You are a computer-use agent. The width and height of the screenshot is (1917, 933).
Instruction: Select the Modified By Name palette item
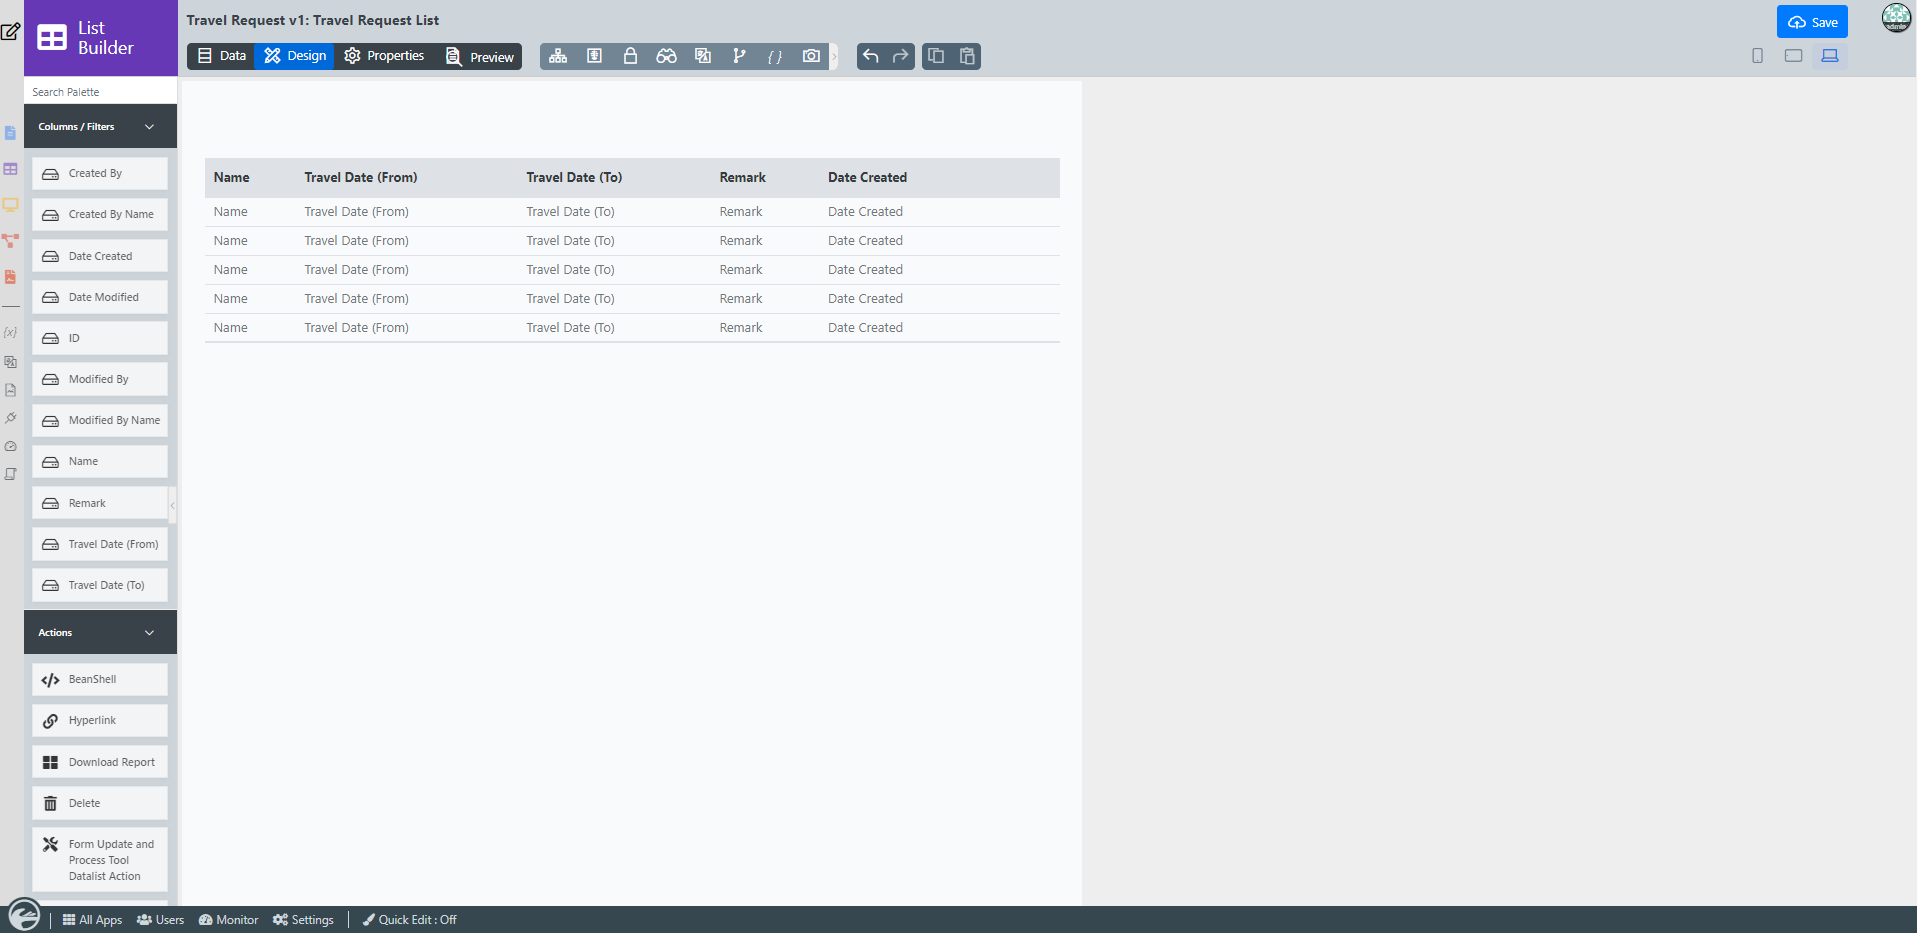click(x=100, y=420)
